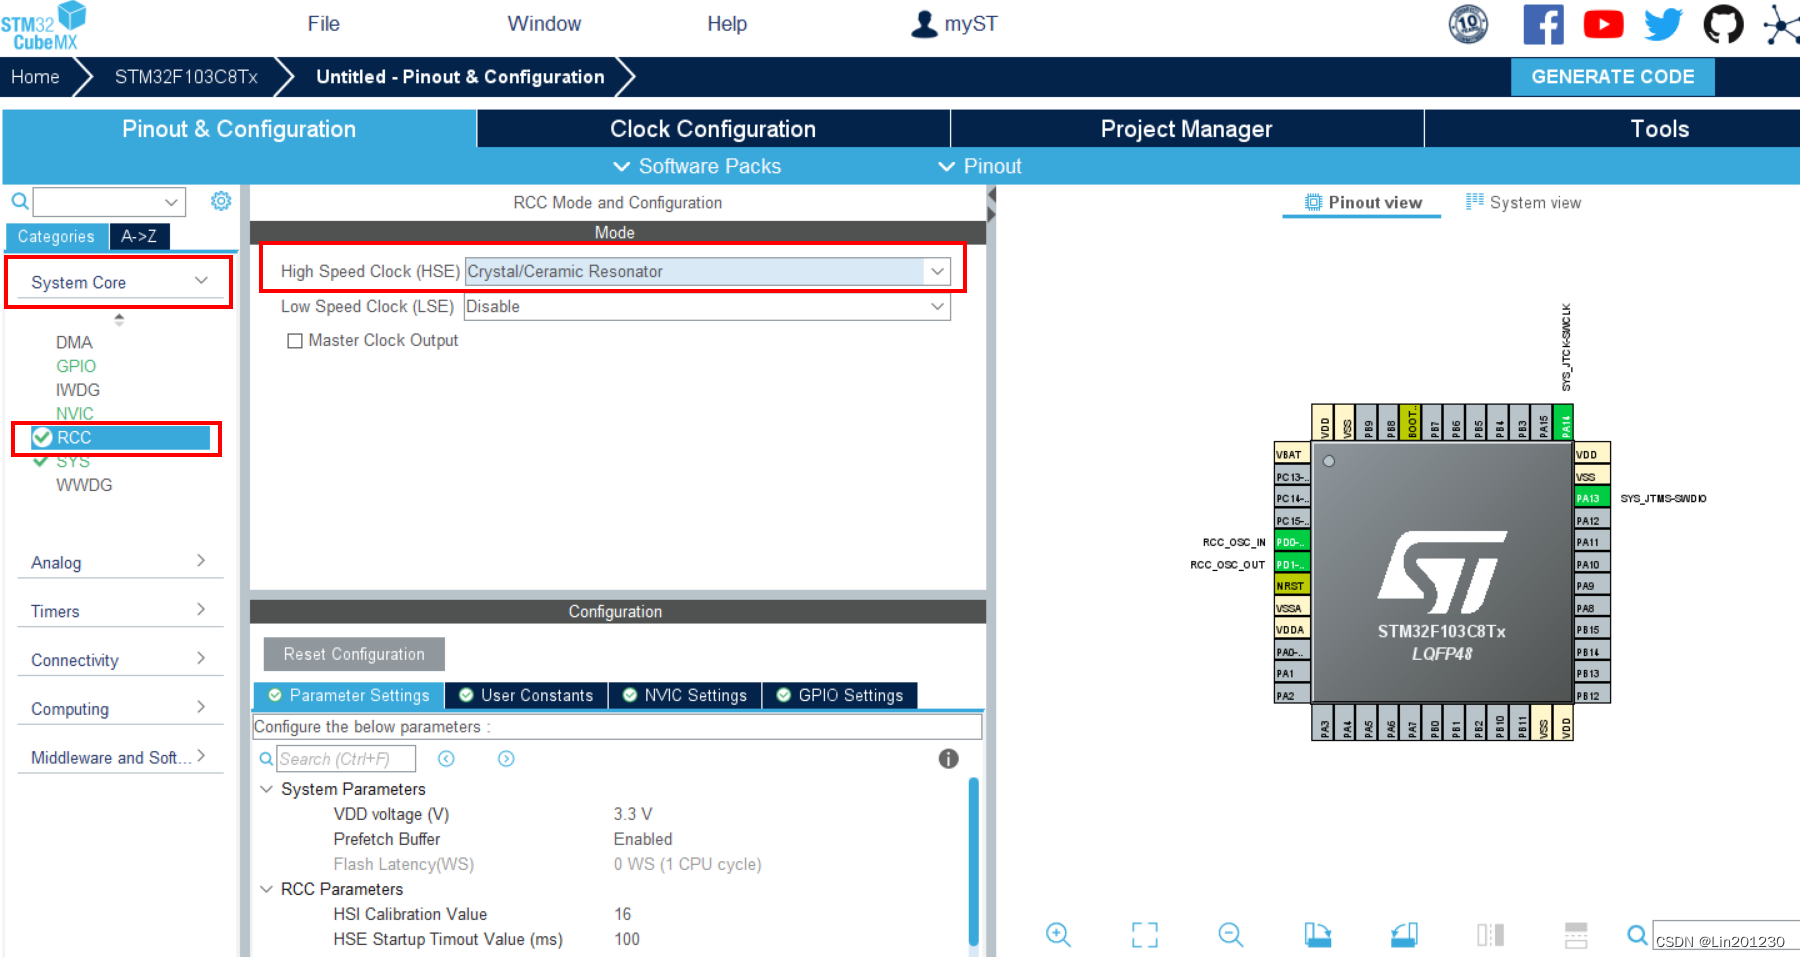Open GPIO Settings tab
This screenshot has height=957, width=1800.
[840, 695]
